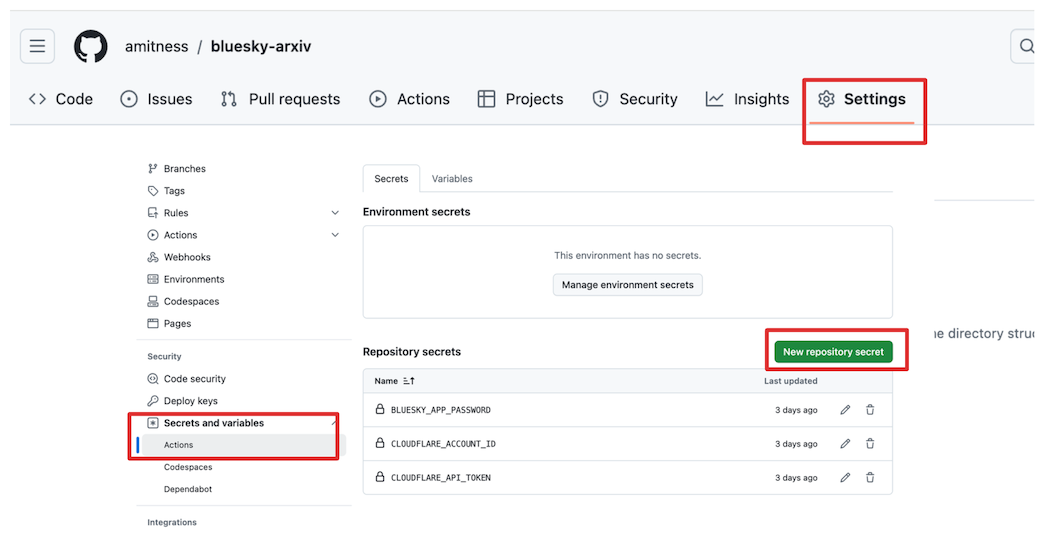Open the amitness profile link
The width and height of the screenshot is (1044, 537).
click(x=154, y=47)
